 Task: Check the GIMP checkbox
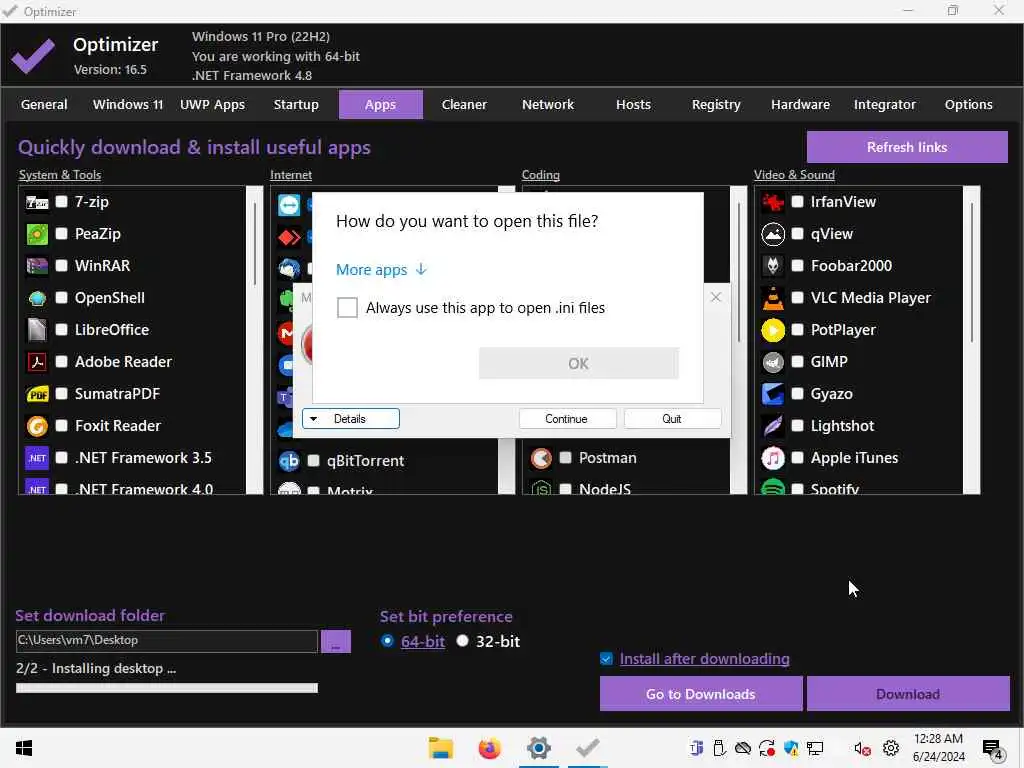pos(797,362)
